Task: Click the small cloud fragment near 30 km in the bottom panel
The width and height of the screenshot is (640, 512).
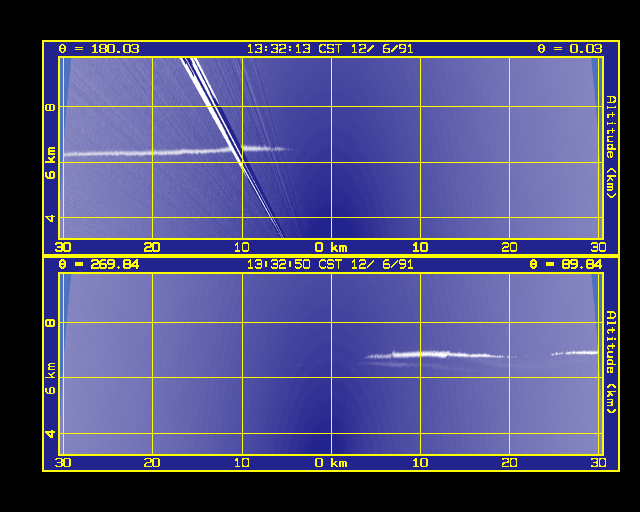Action: [x=575, y=353]
